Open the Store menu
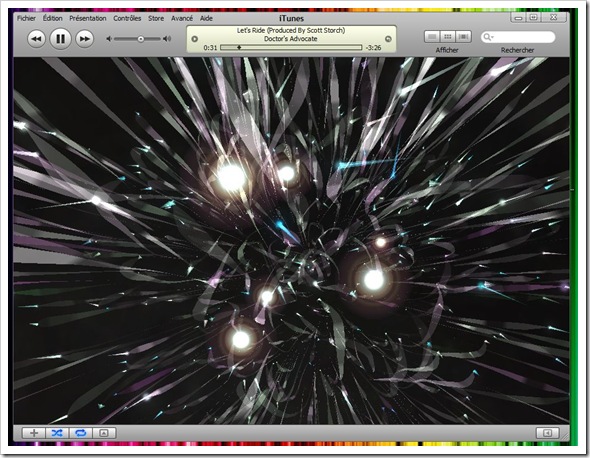This screenshot has height=458, width=590. (156, 18)
